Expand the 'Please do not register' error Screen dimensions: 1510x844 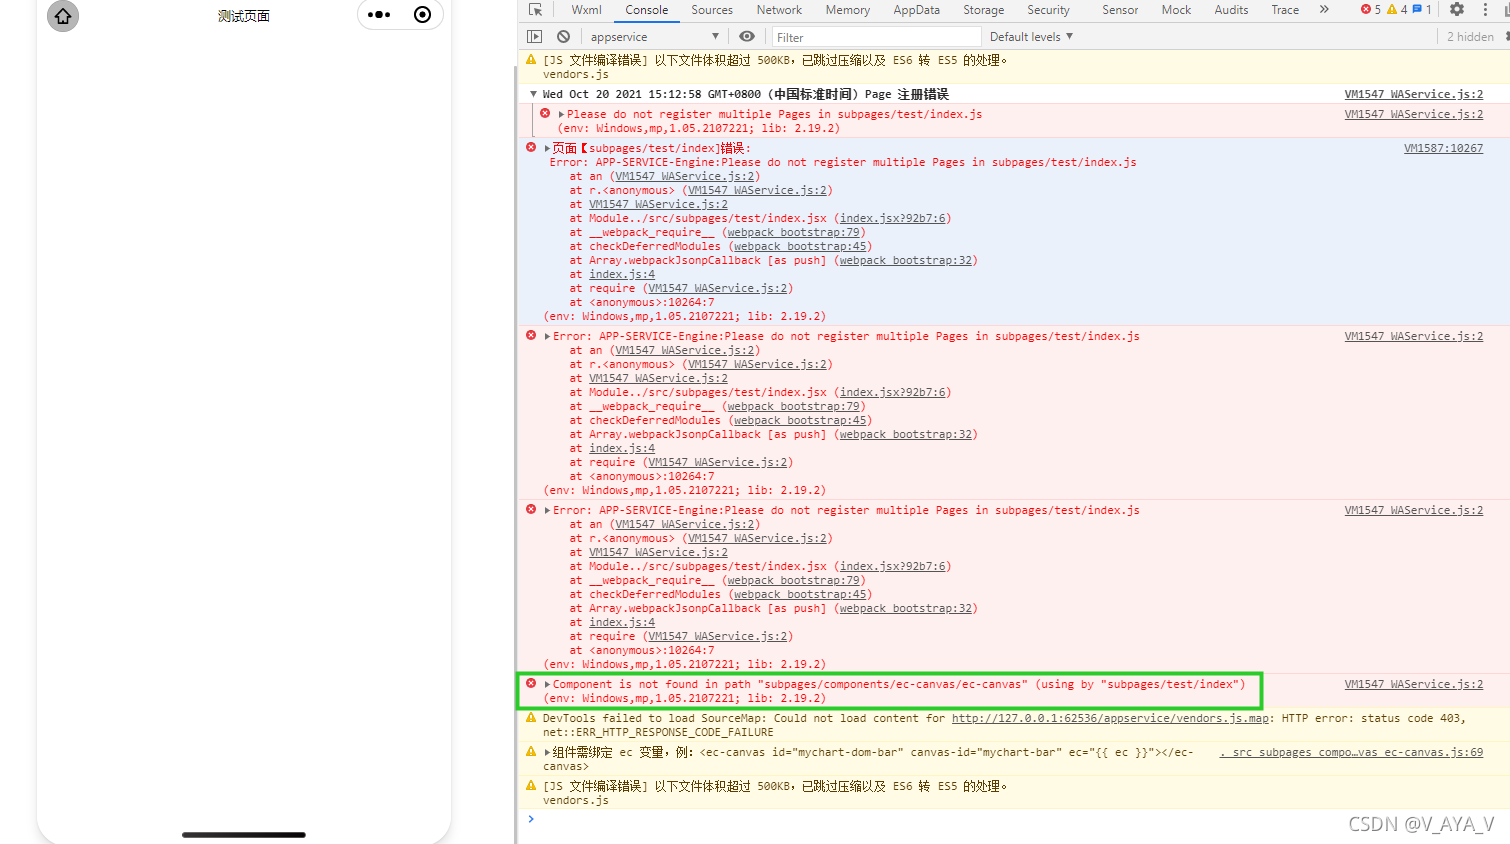561,114
